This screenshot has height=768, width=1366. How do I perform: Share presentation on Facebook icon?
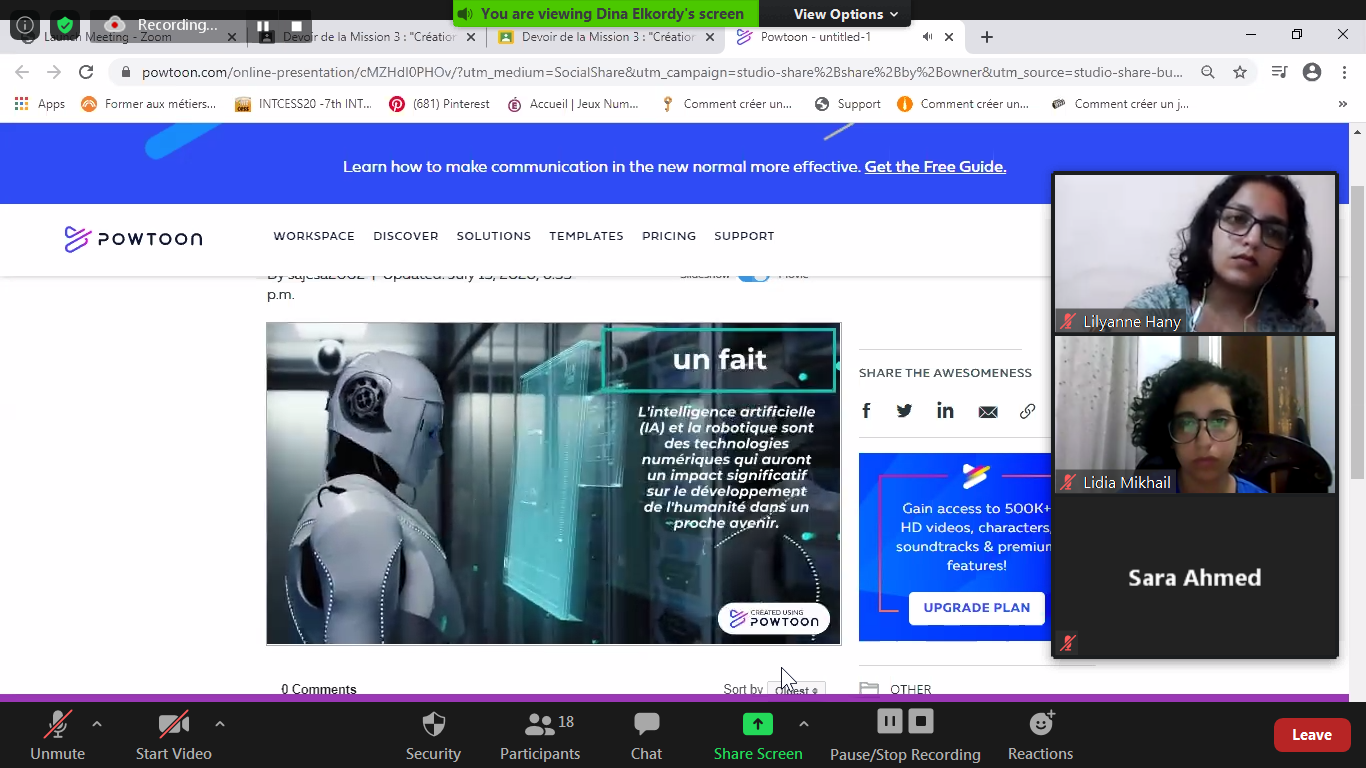(866, 411)
